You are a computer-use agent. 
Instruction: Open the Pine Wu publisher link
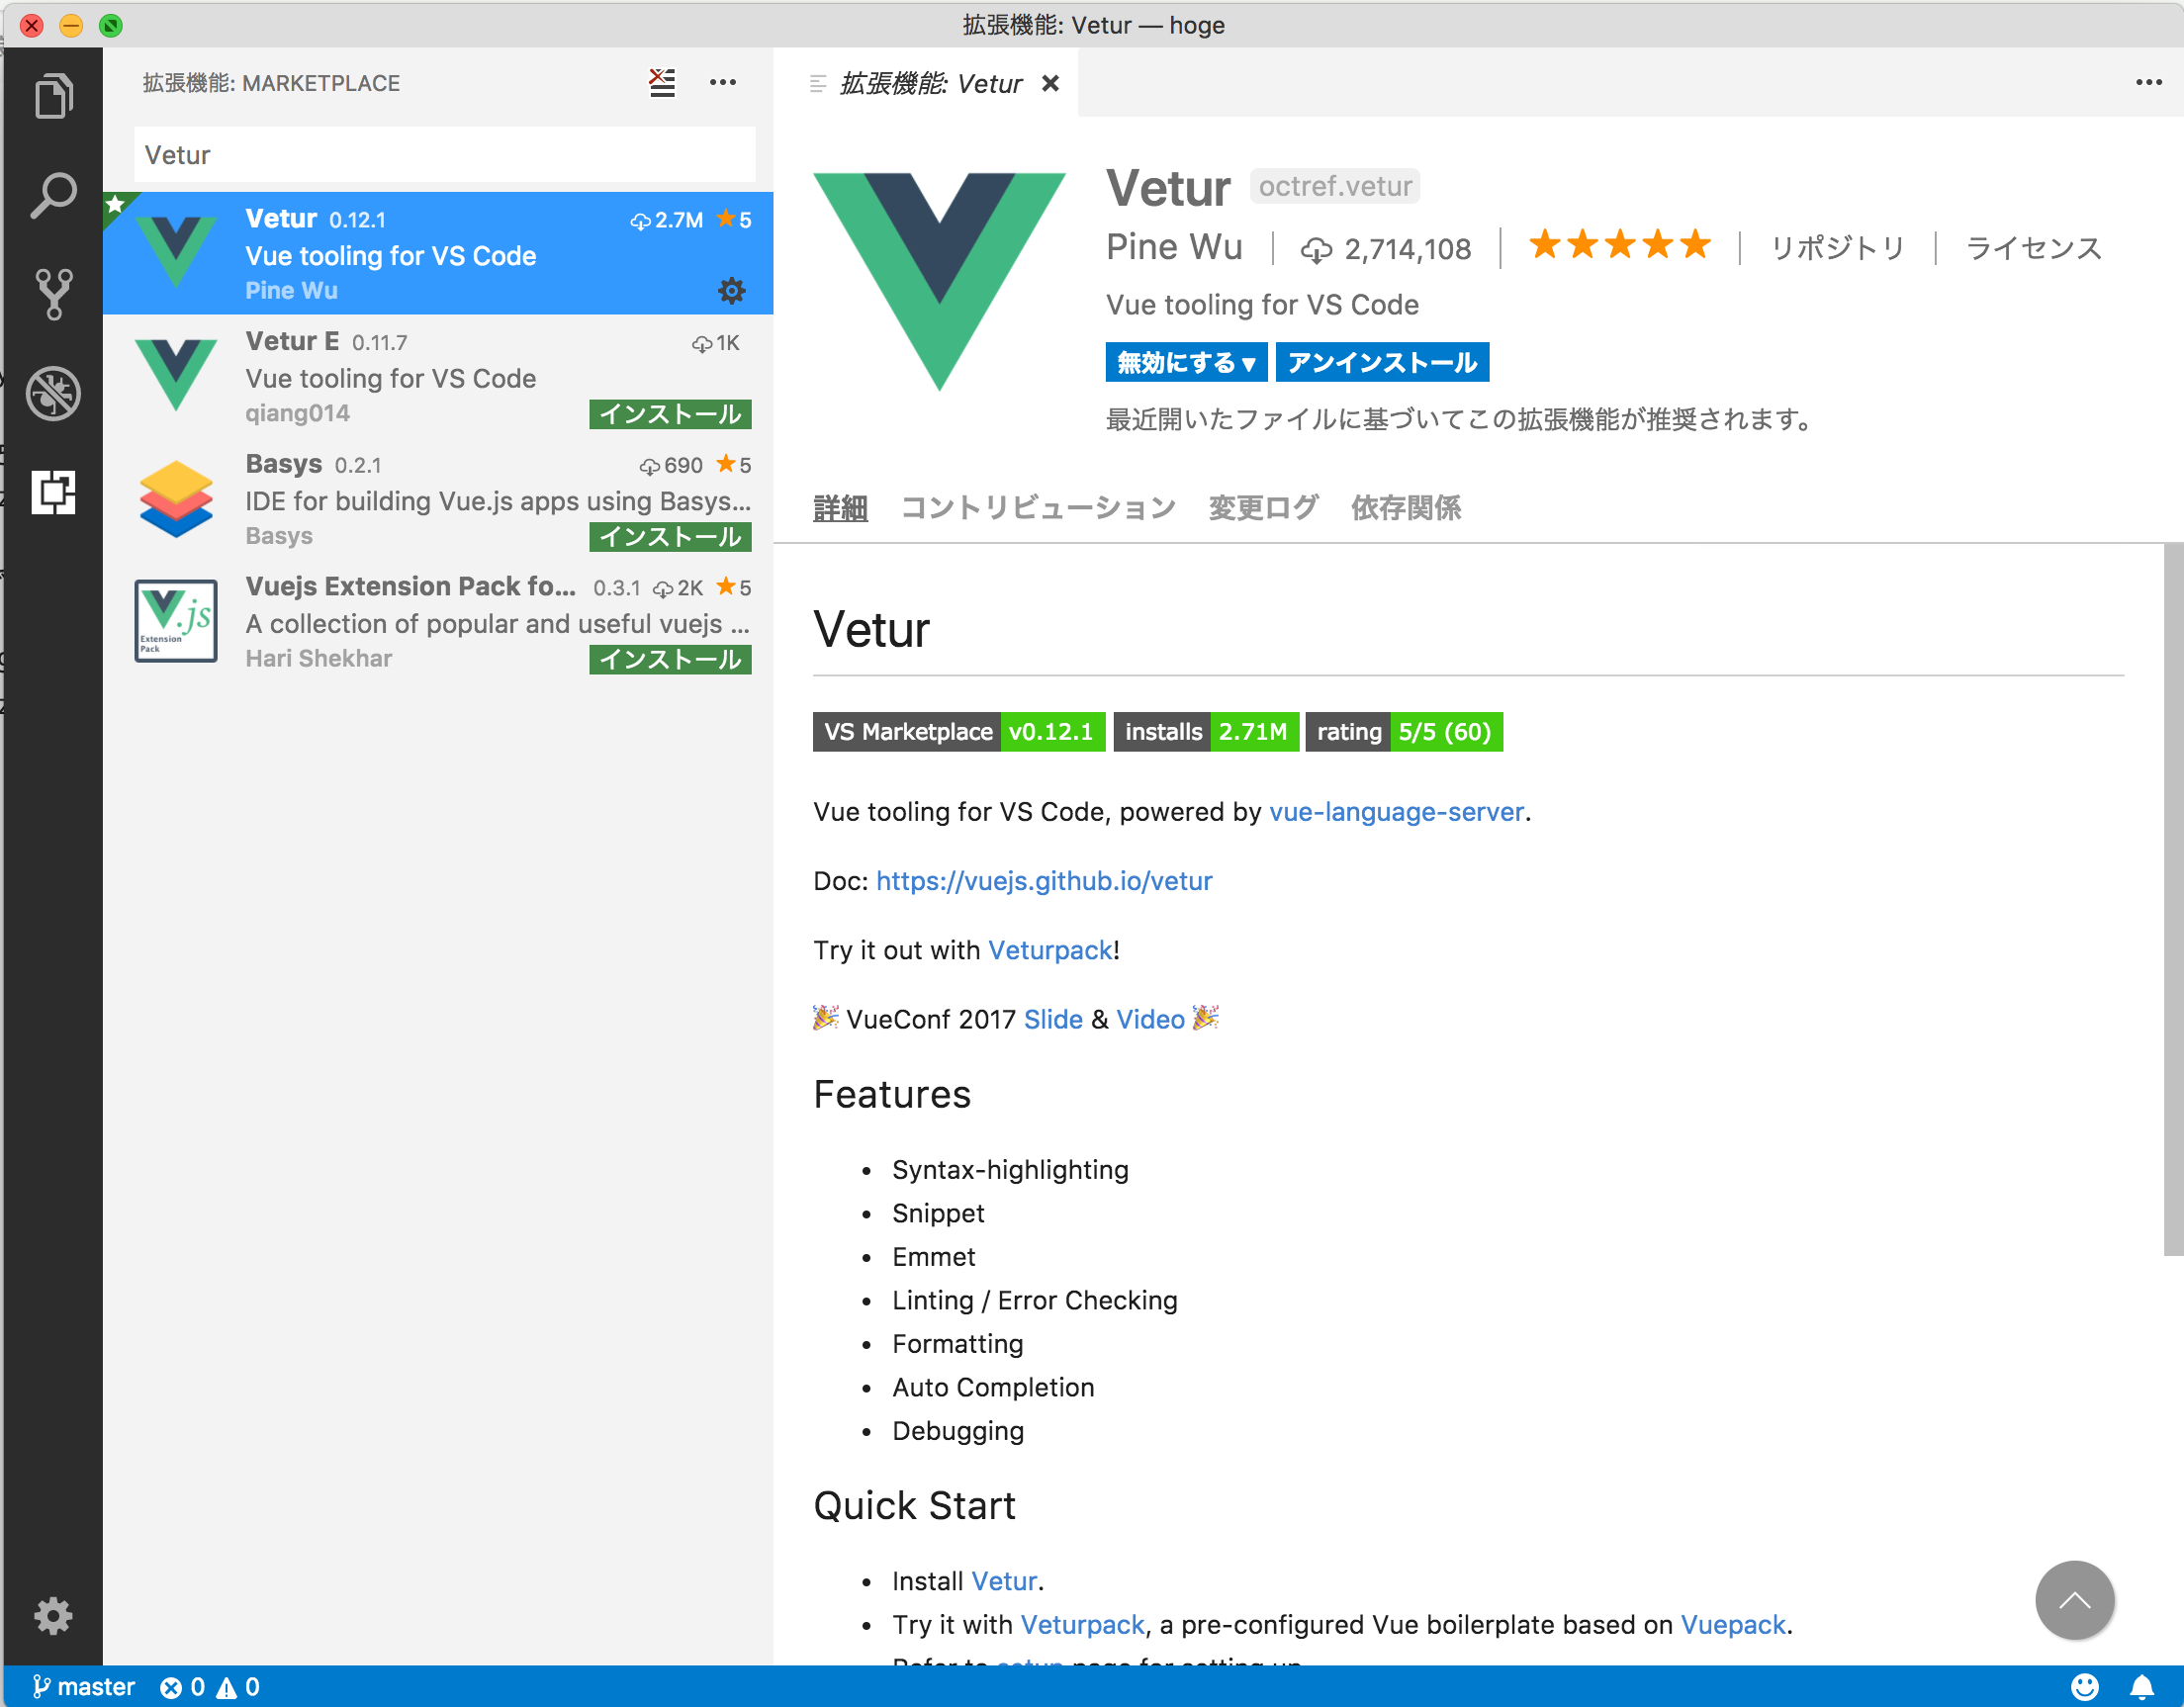(x=1174, y=247)
